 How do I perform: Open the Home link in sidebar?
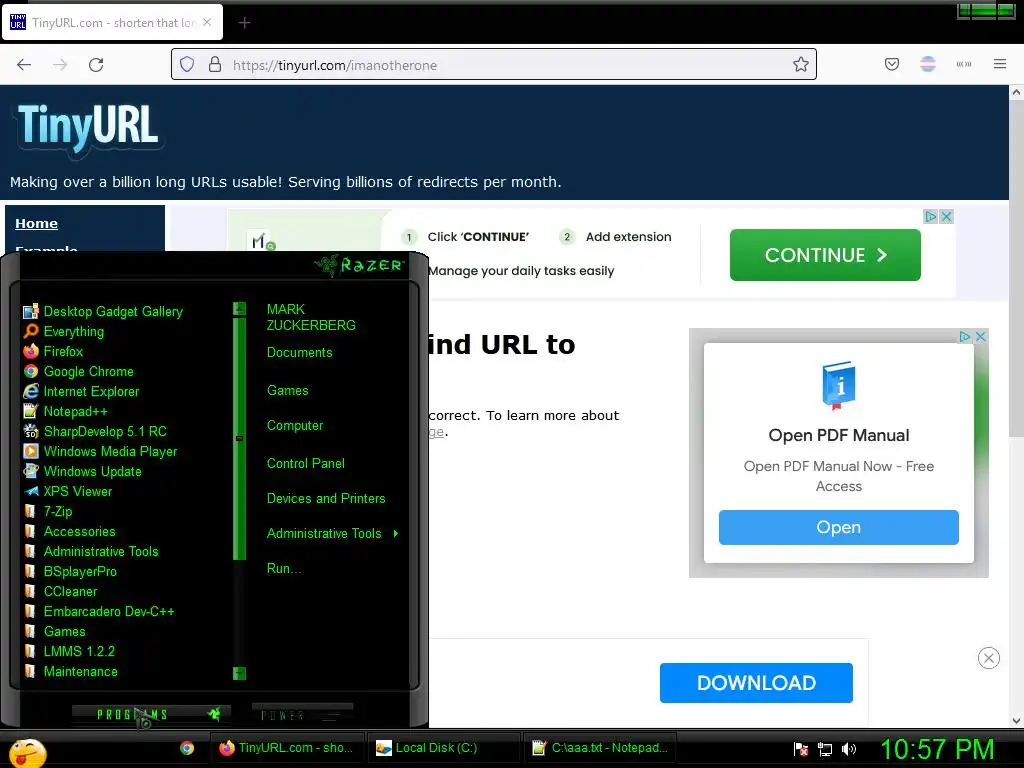(x=37, y=223)
